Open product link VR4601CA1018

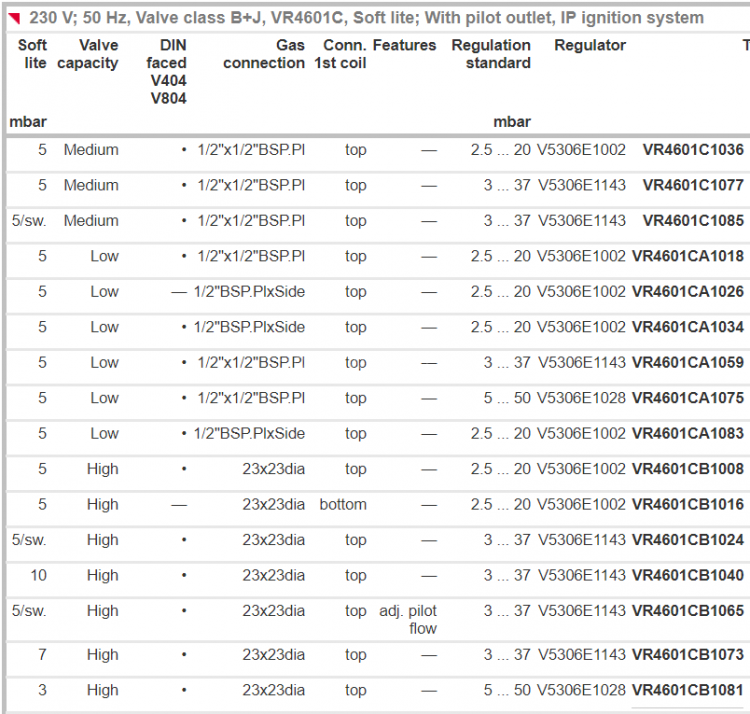click(x=688, y=256)
